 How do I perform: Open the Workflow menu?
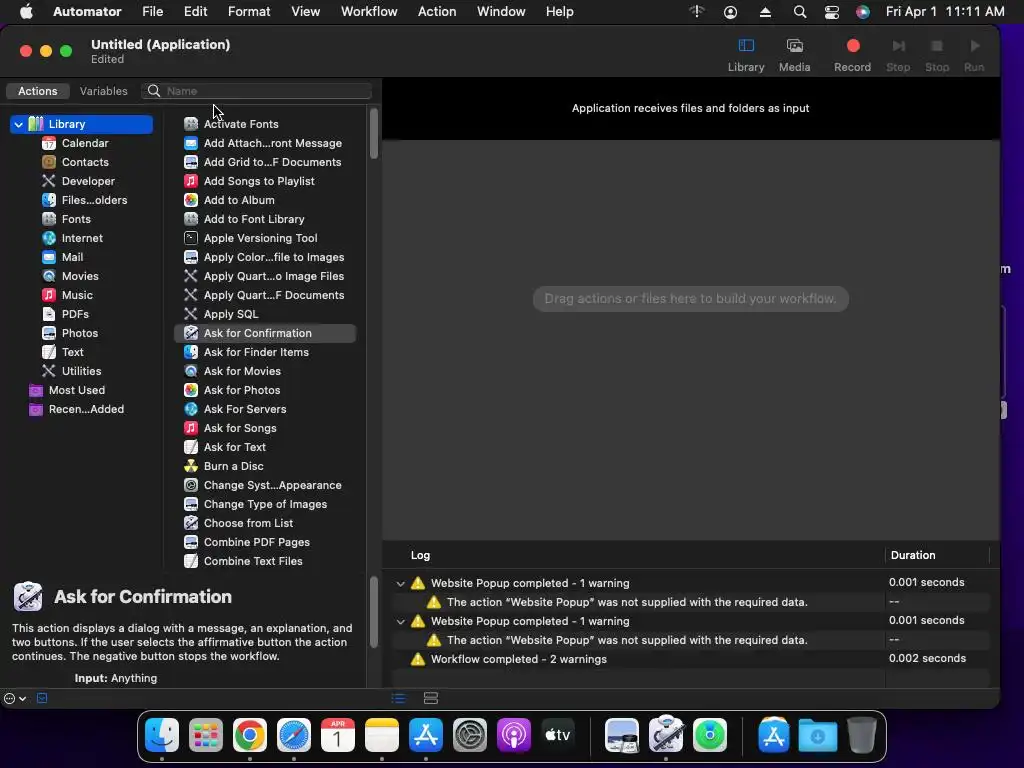pos(369,12)
